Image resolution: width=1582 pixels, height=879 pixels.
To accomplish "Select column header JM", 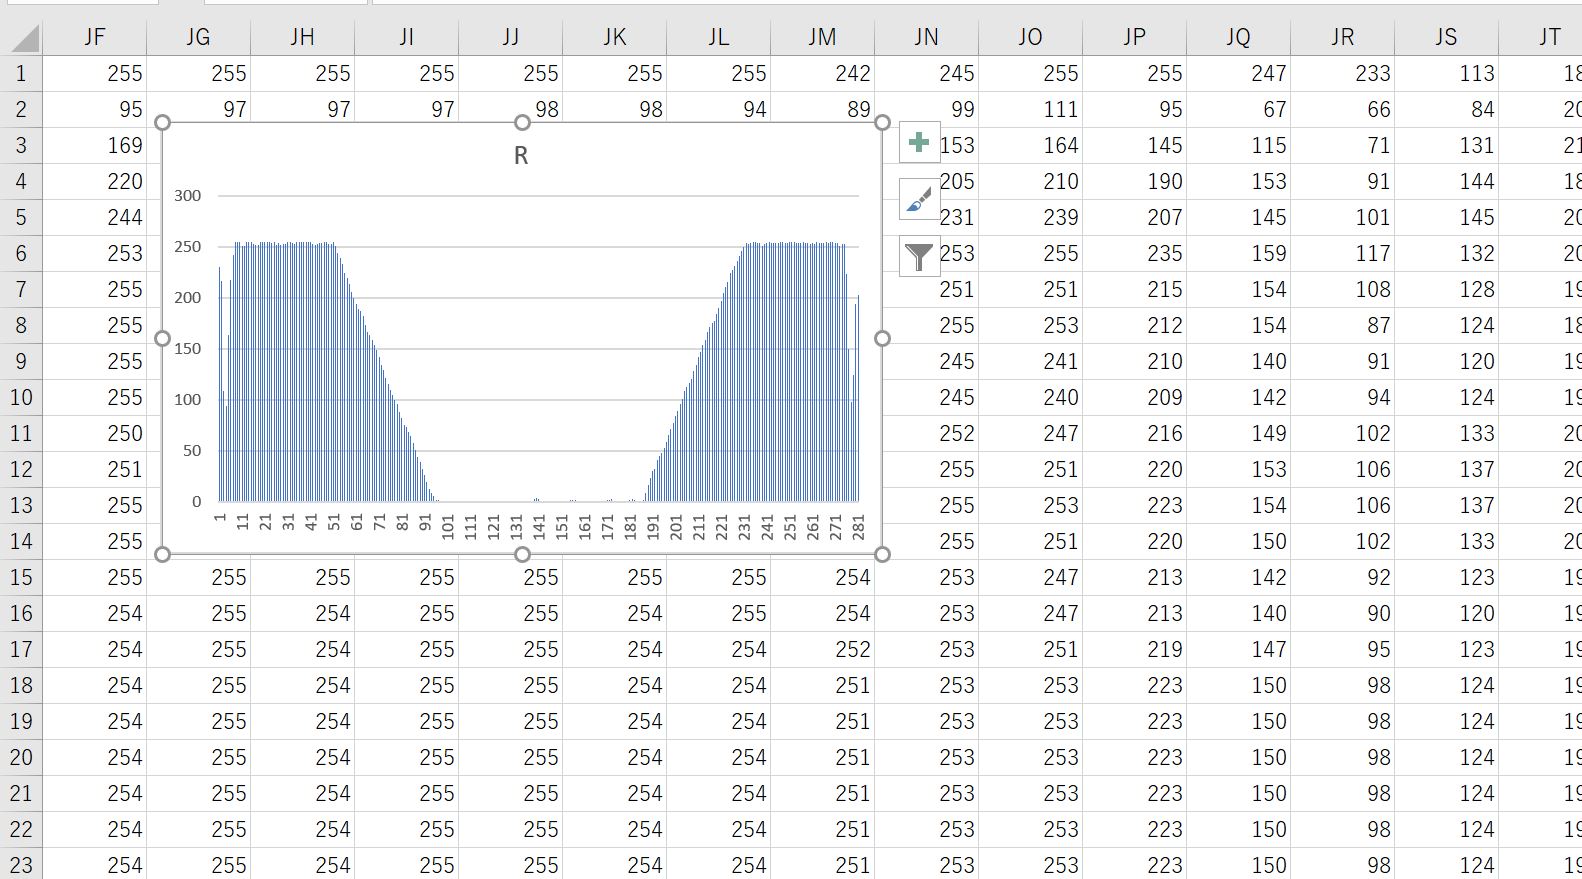I will (x=822, y=37).
